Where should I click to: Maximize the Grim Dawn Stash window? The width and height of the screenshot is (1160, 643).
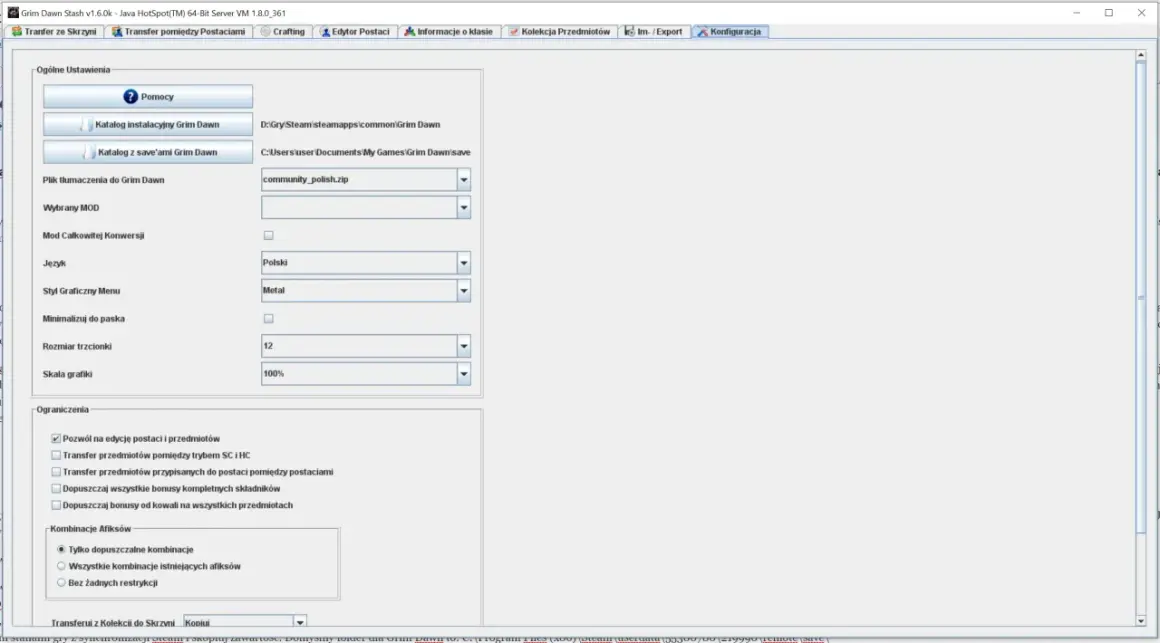click(x=1109, y=13)
